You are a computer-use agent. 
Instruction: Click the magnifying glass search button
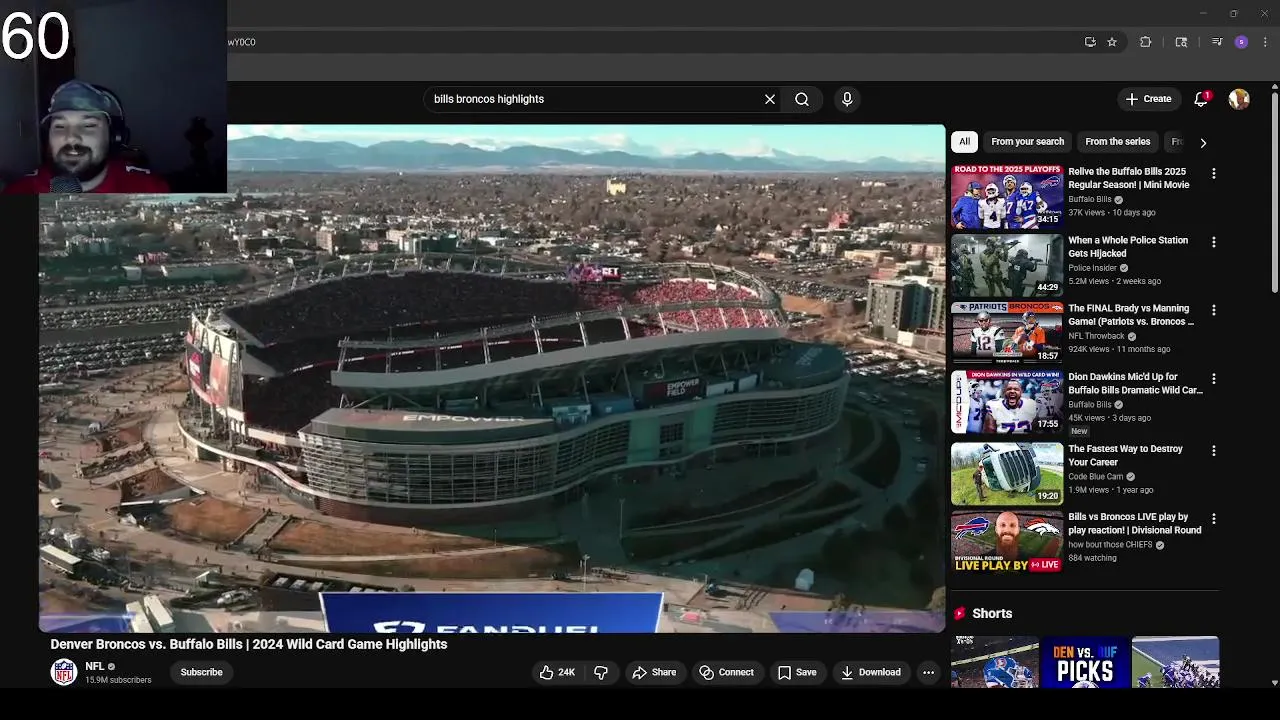802,99
